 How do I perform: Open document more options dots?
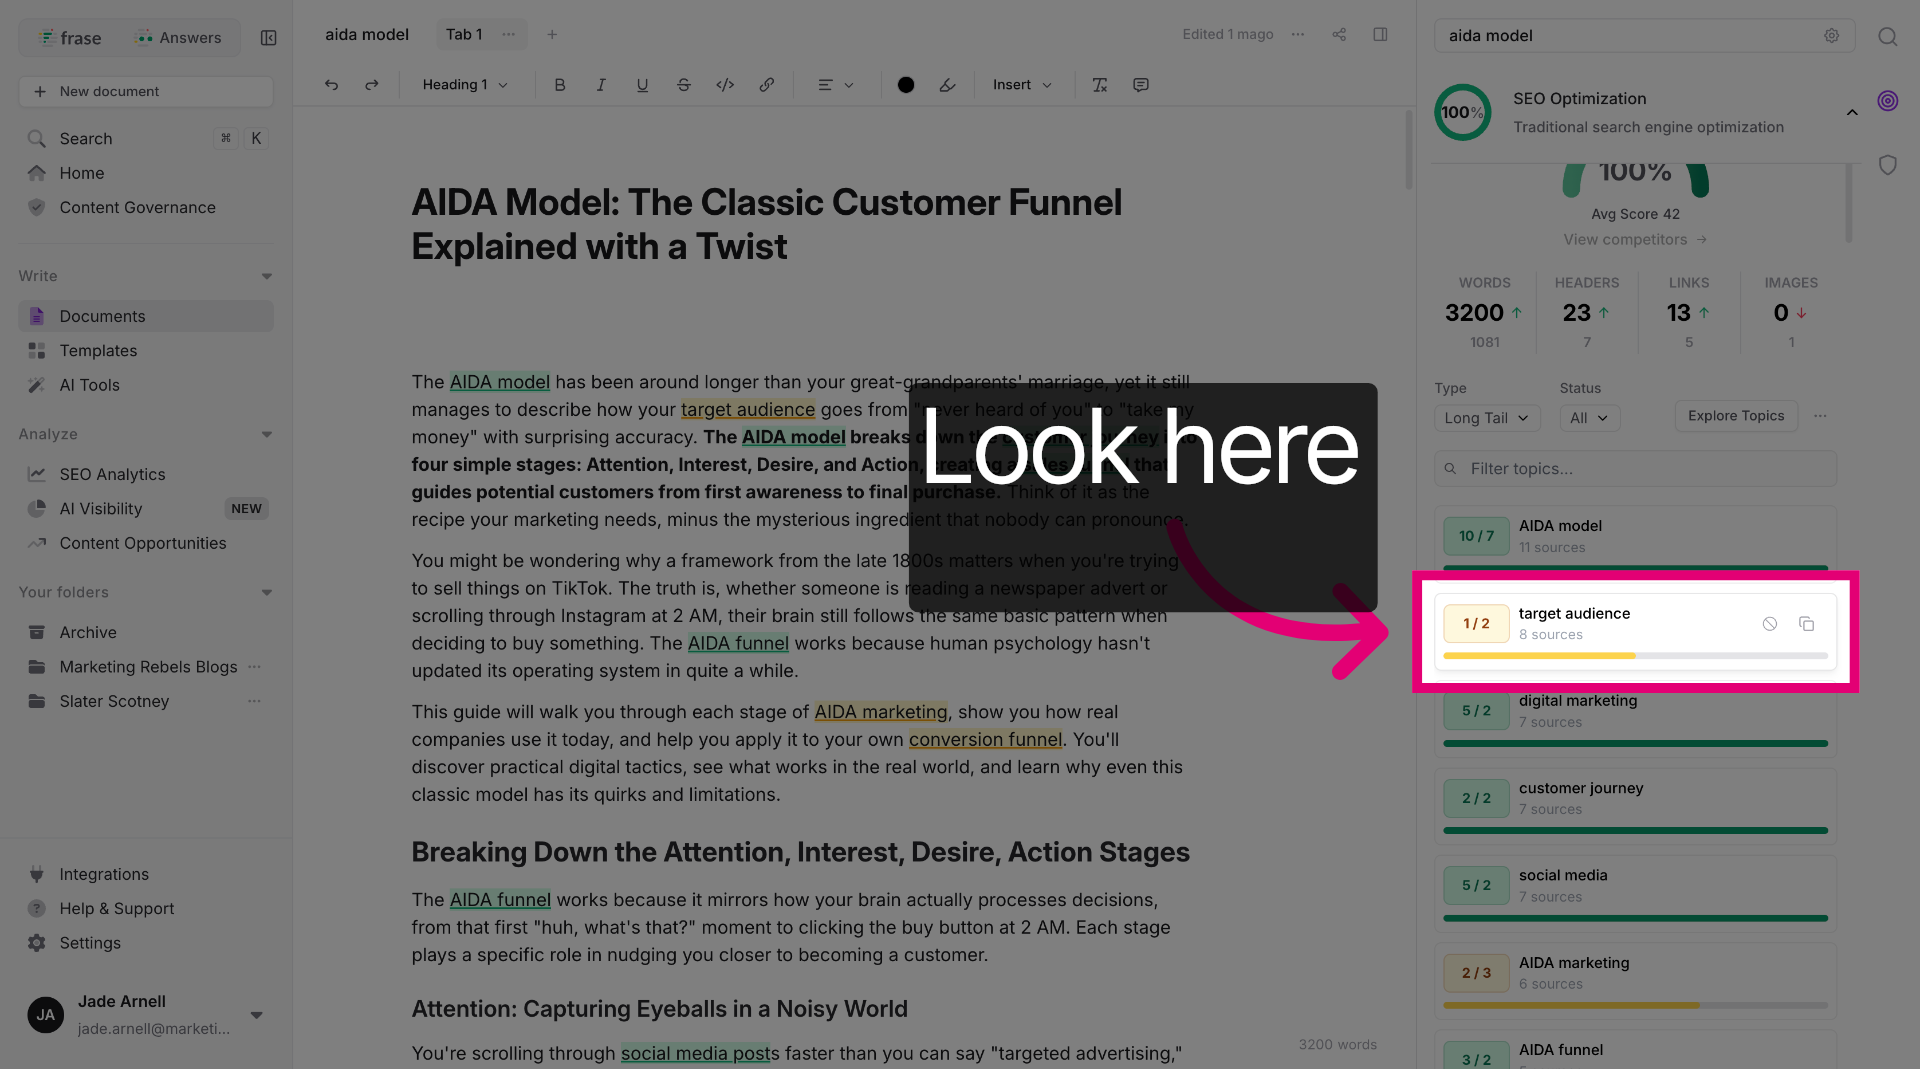coord(1298,34)
